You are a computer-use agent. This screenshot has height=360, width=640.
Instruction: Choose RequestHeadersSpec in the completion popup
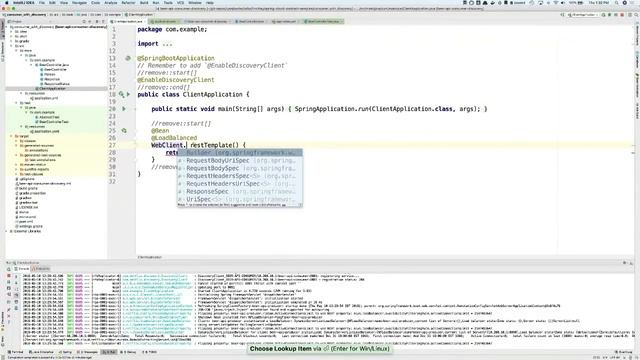click(x=240, y=176)
